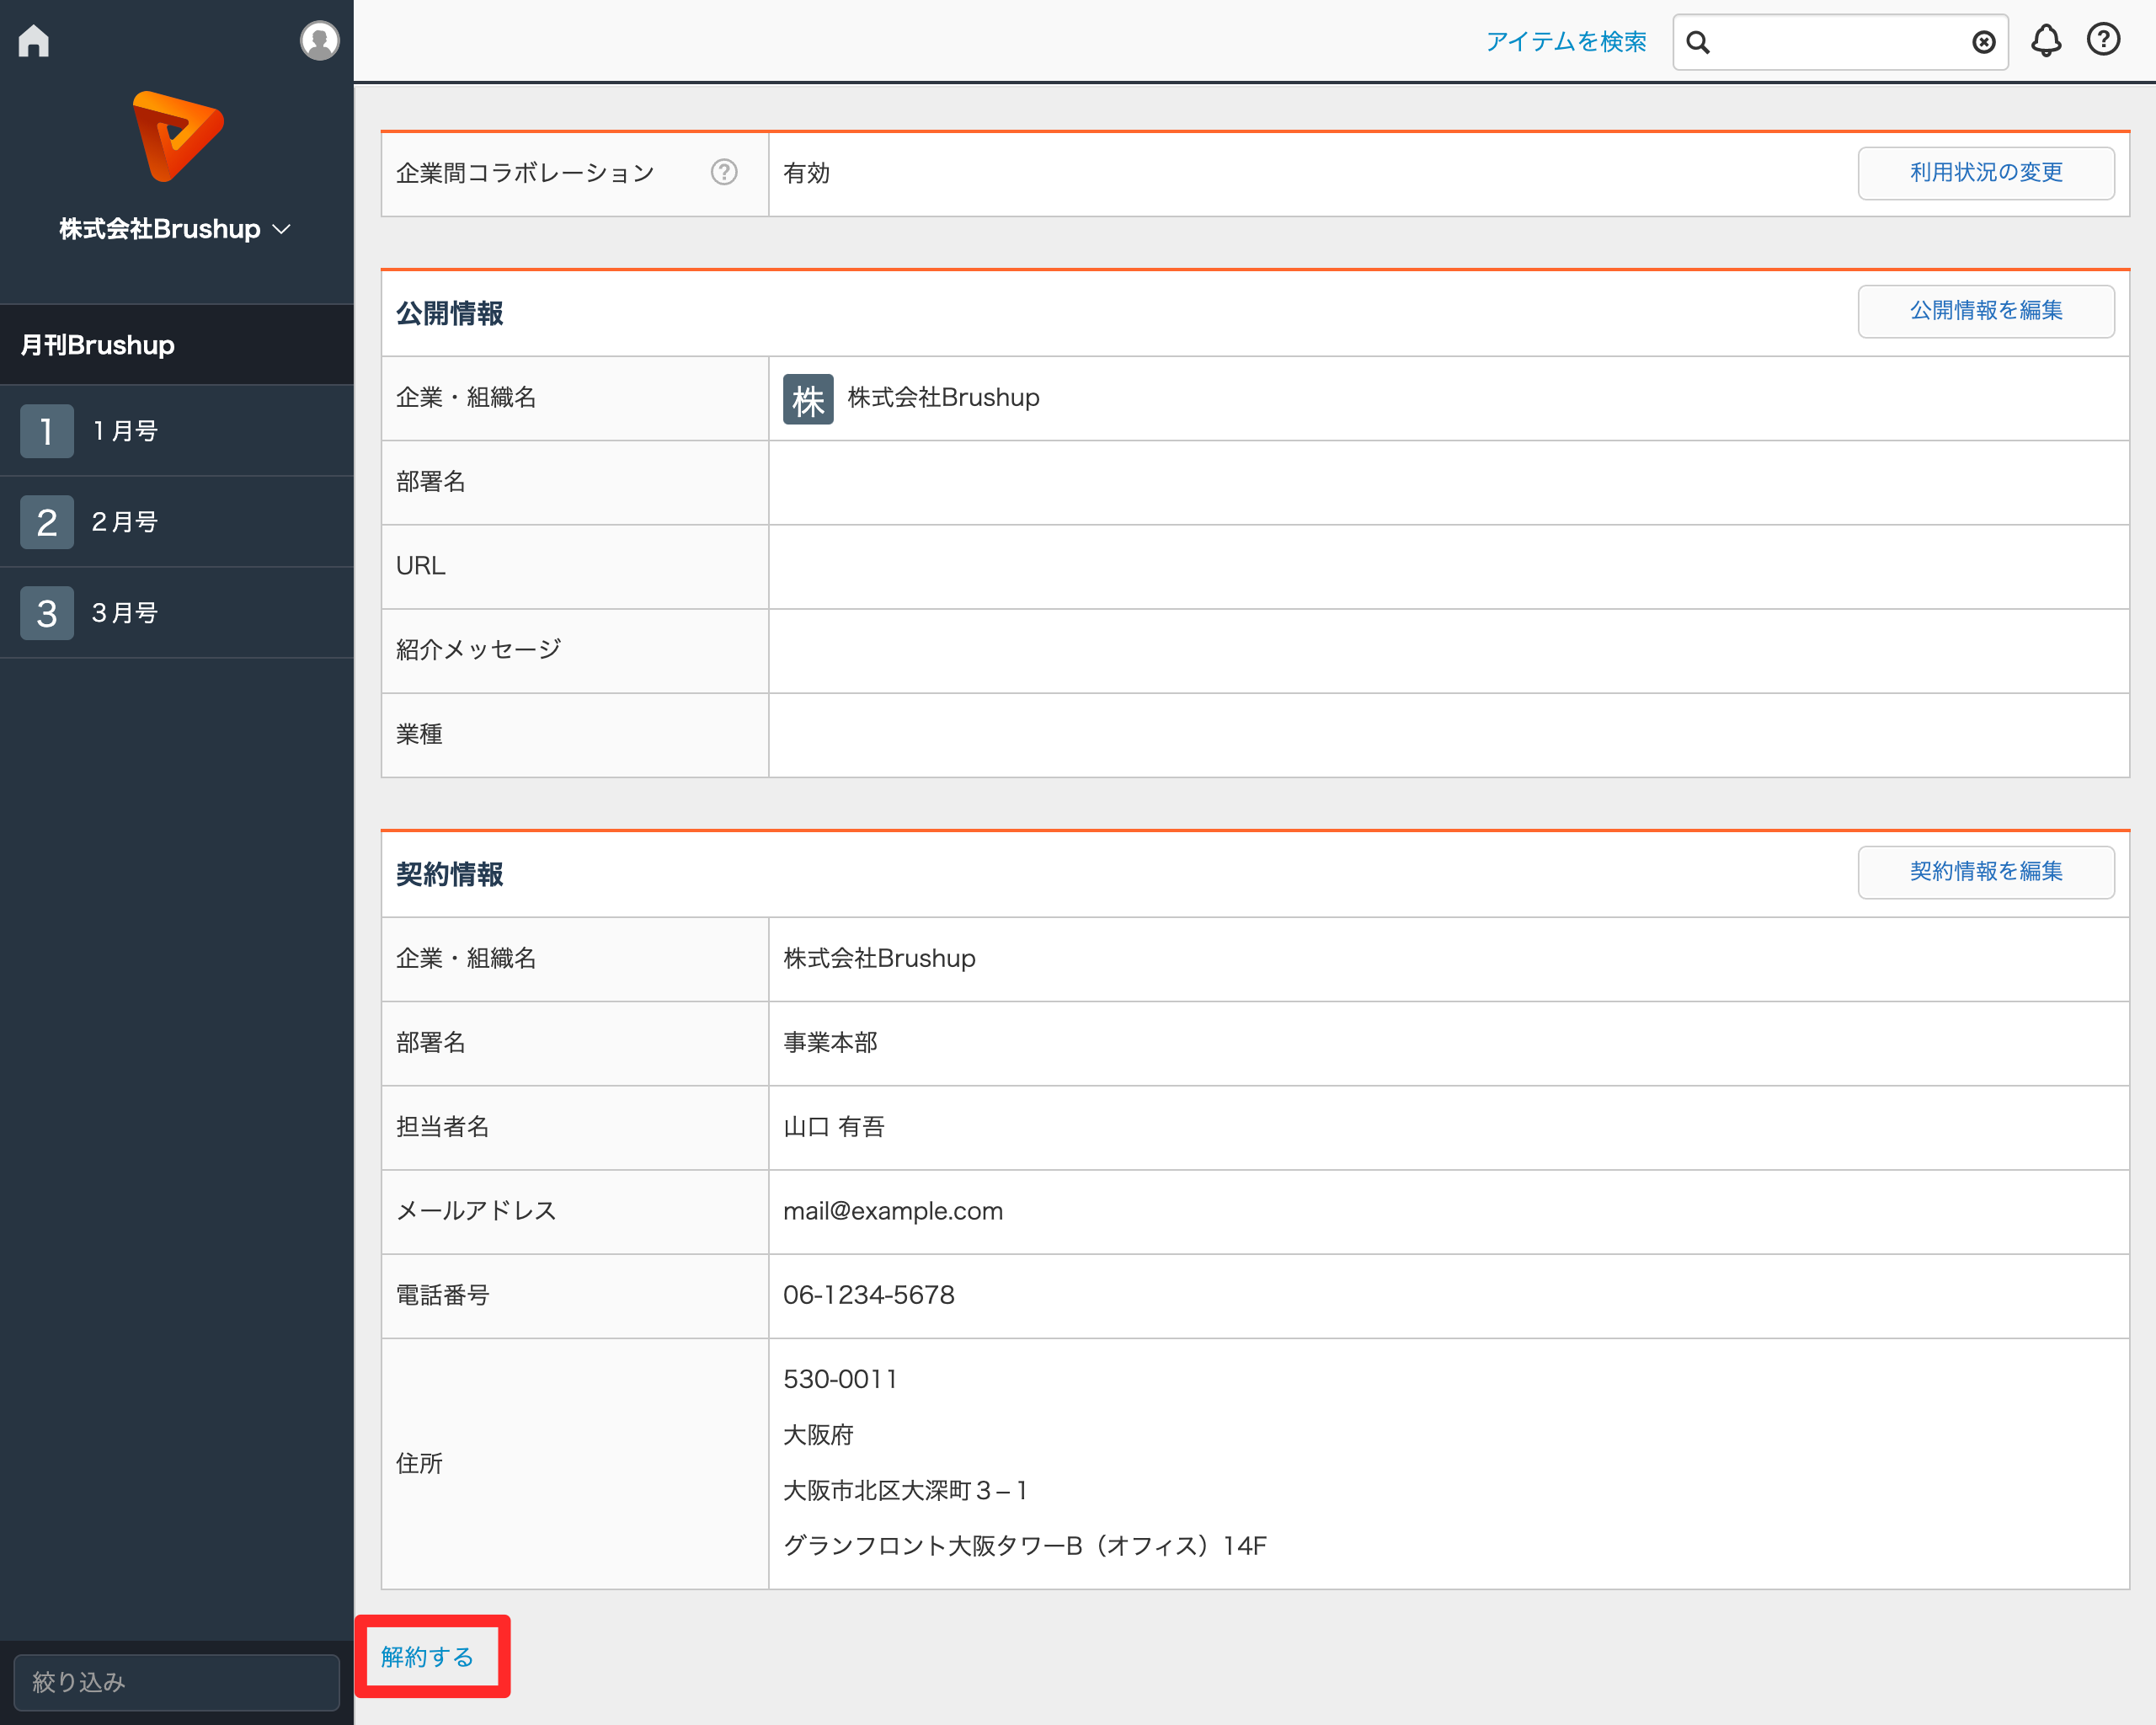
Task: Select the 大阪府 prefecture text
Action: coord(818,1435)
